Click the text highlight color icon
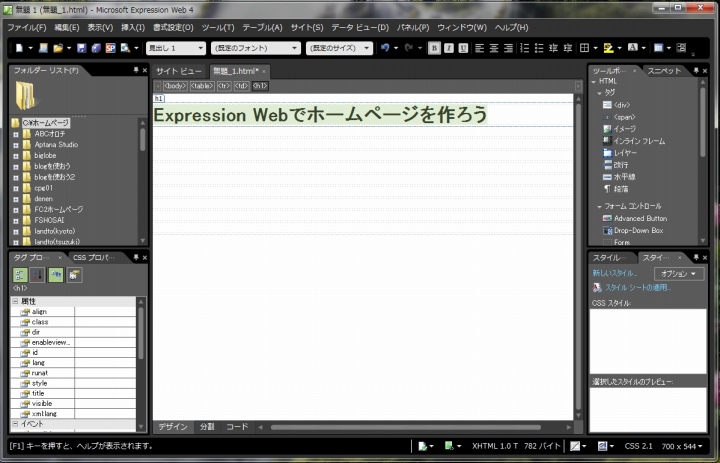Viewport: 720px width, 463px height. pyautogui.click(x=608, y=48)
